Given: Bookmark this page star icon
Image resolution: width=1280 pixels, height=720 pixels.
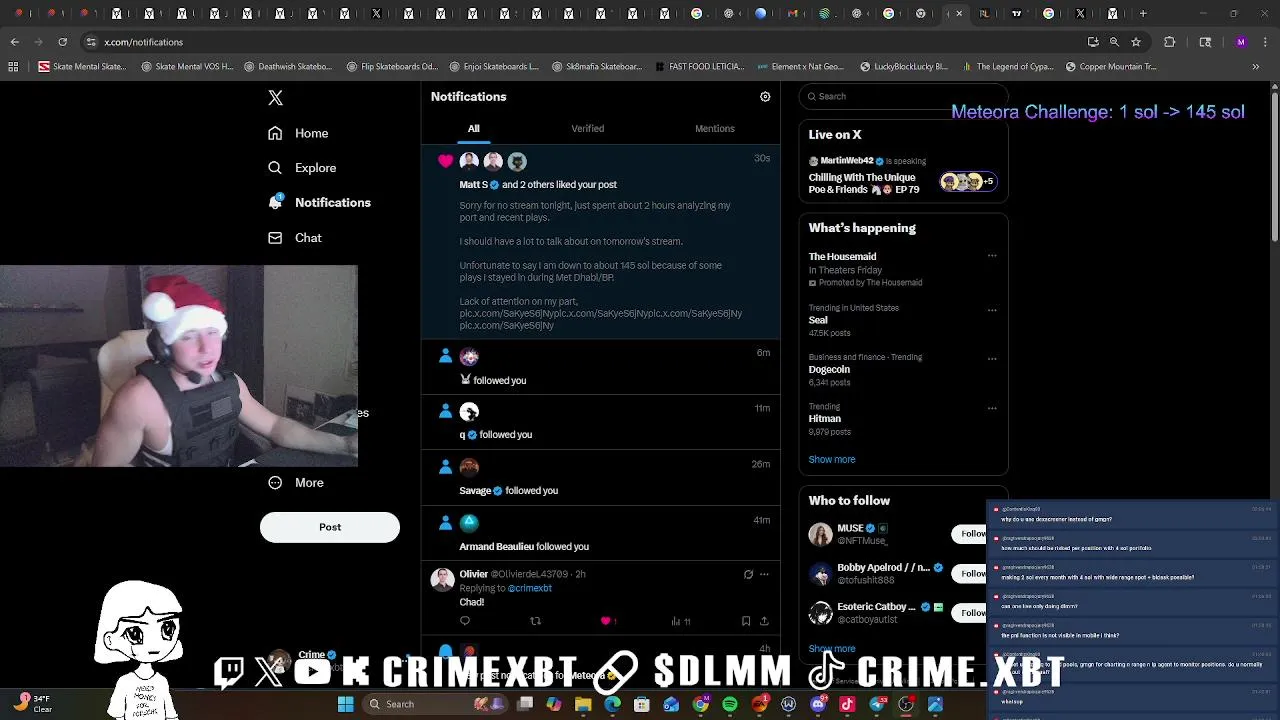Looking at the screenshot, I should 1136,42.
